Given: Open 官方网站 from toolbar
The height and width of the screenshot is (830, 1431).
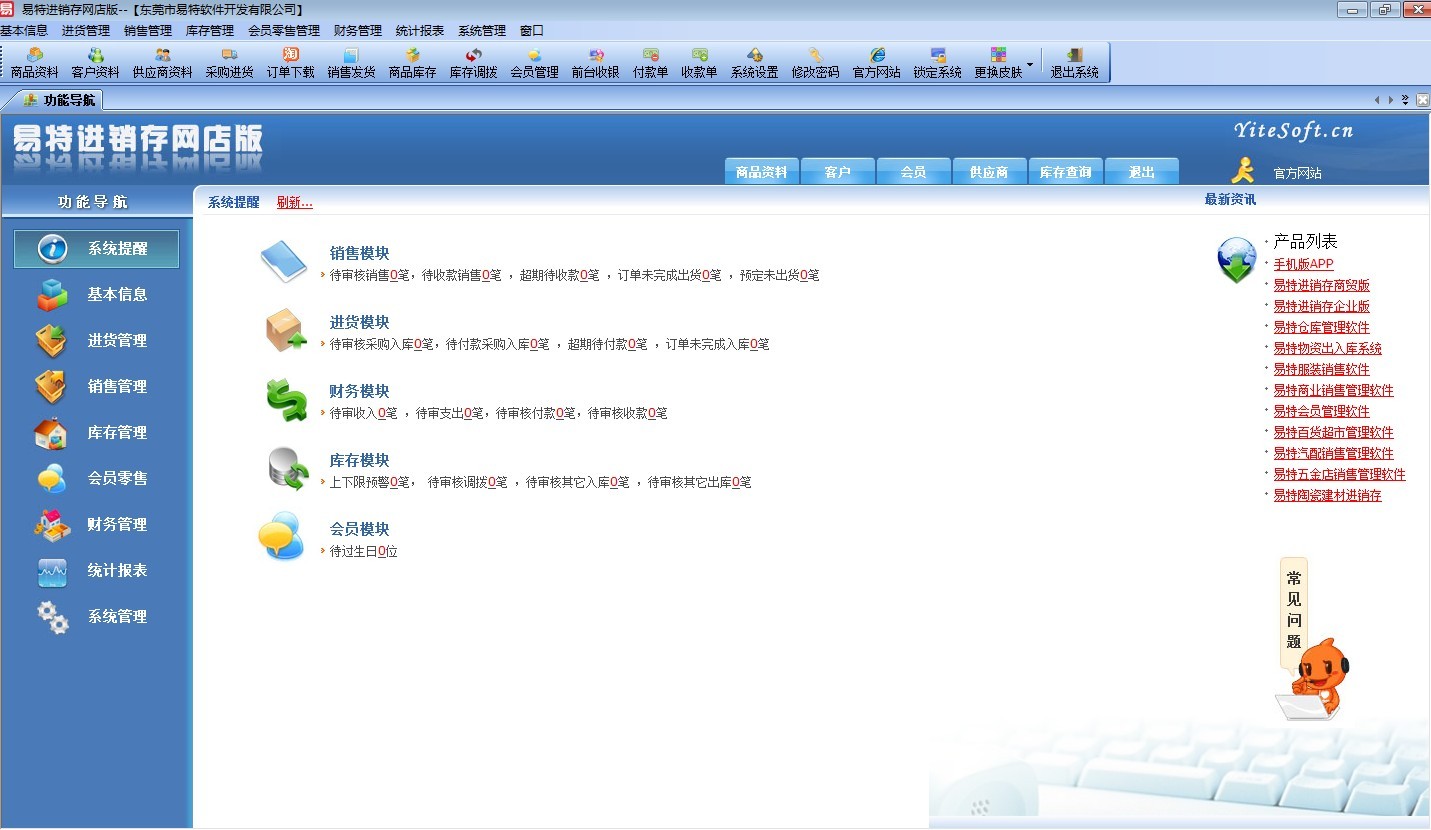Looking at the screenshot, I should point(876,63).
